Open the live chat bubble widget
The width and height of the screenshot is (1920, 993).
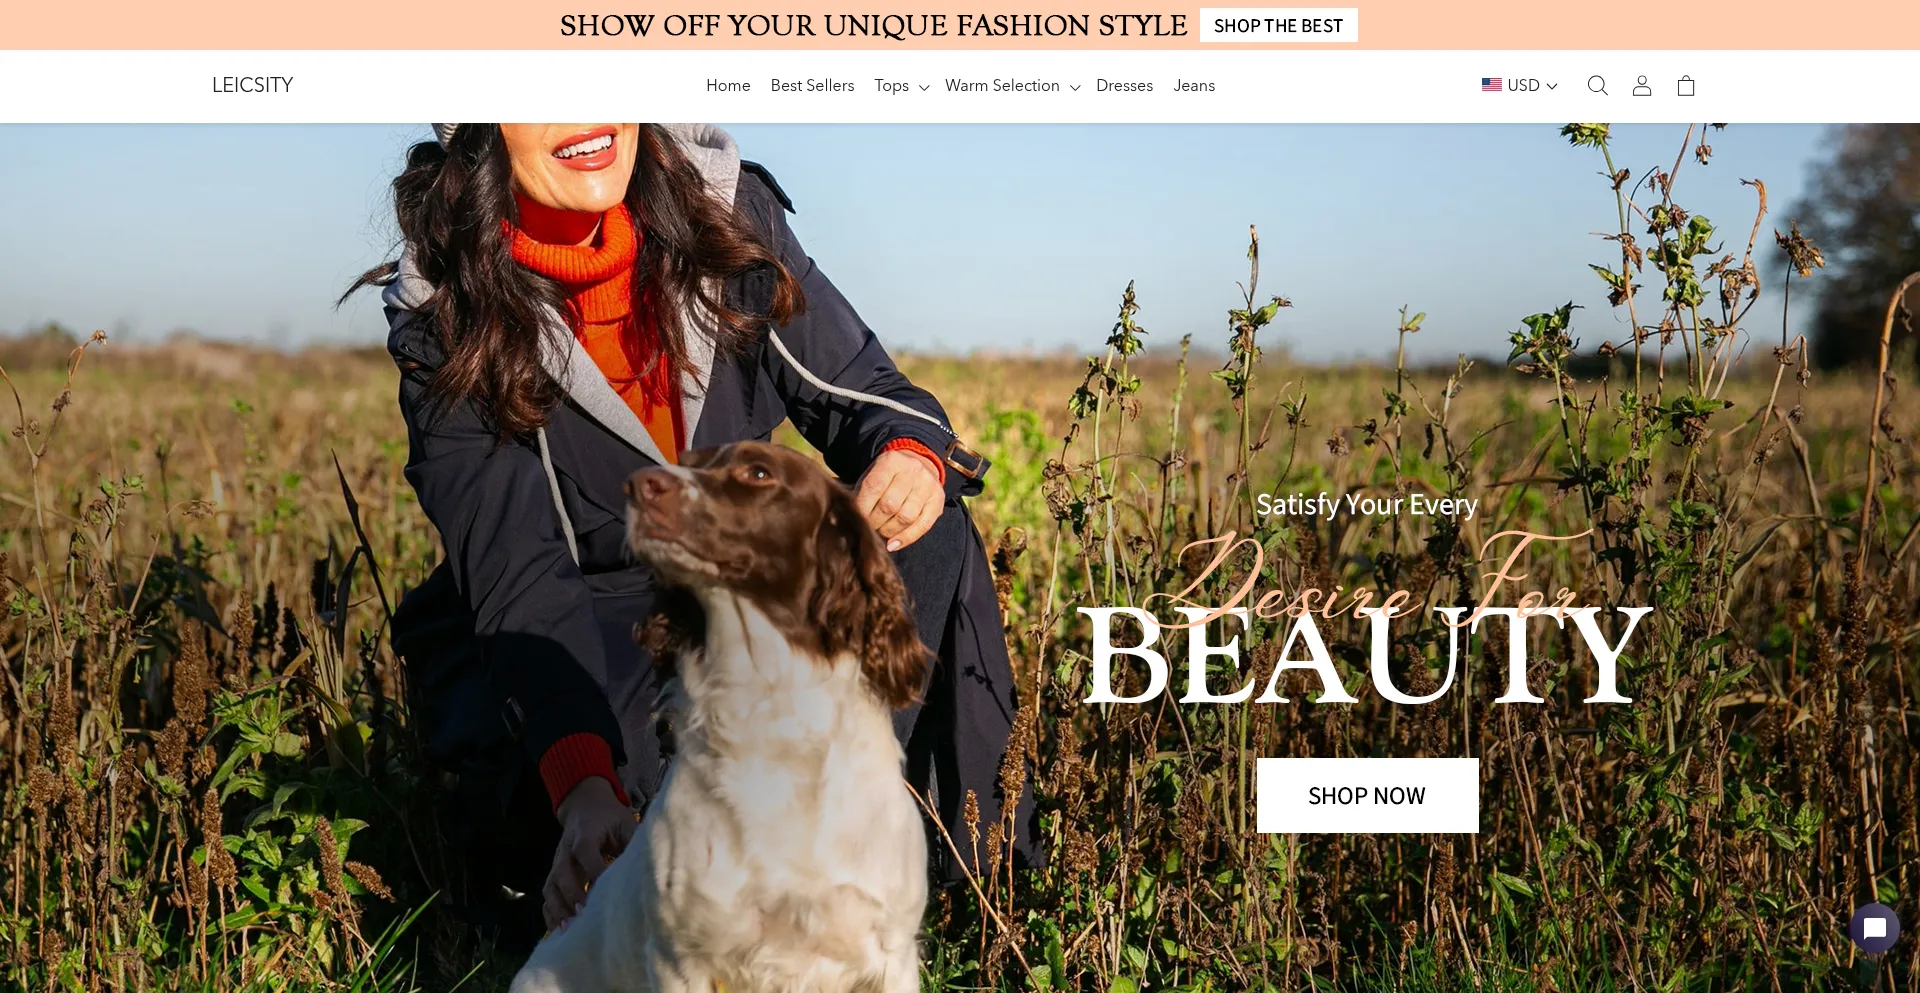point(1874,928)
